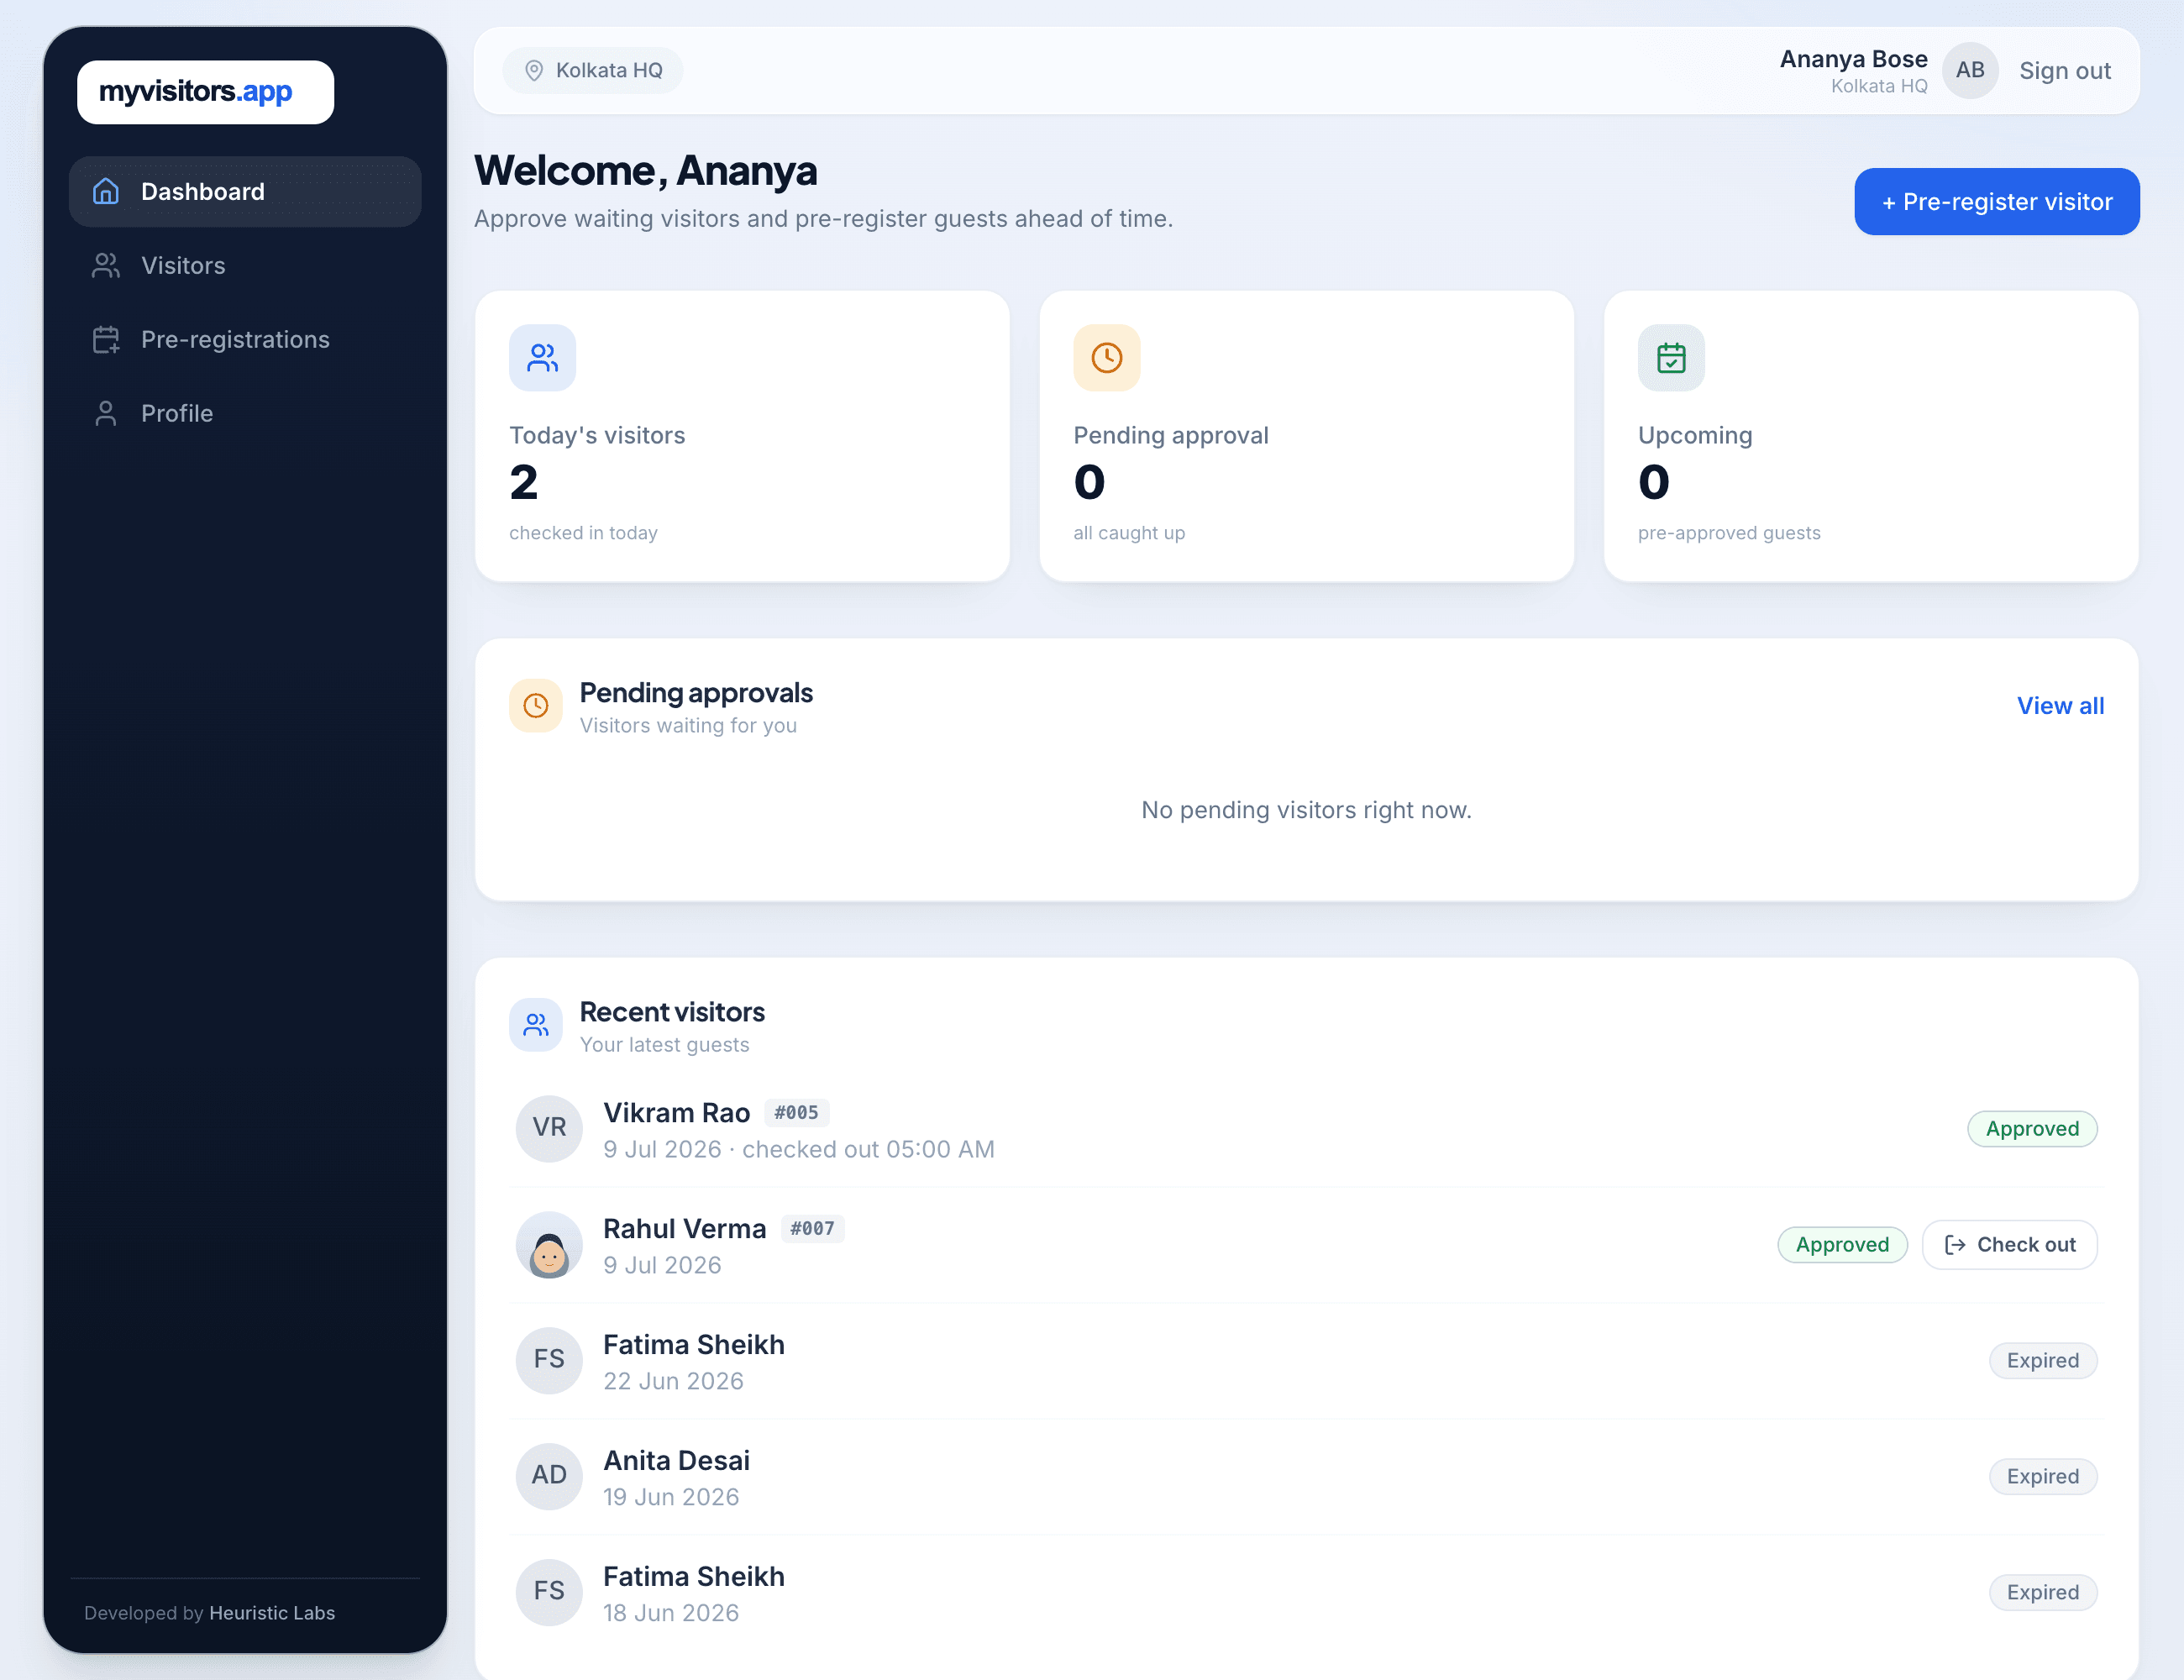The height and width of the screenshot is (1680, 2184).
Task: Click Rahul Verma's photo avatar
Action: (549, 1244)
